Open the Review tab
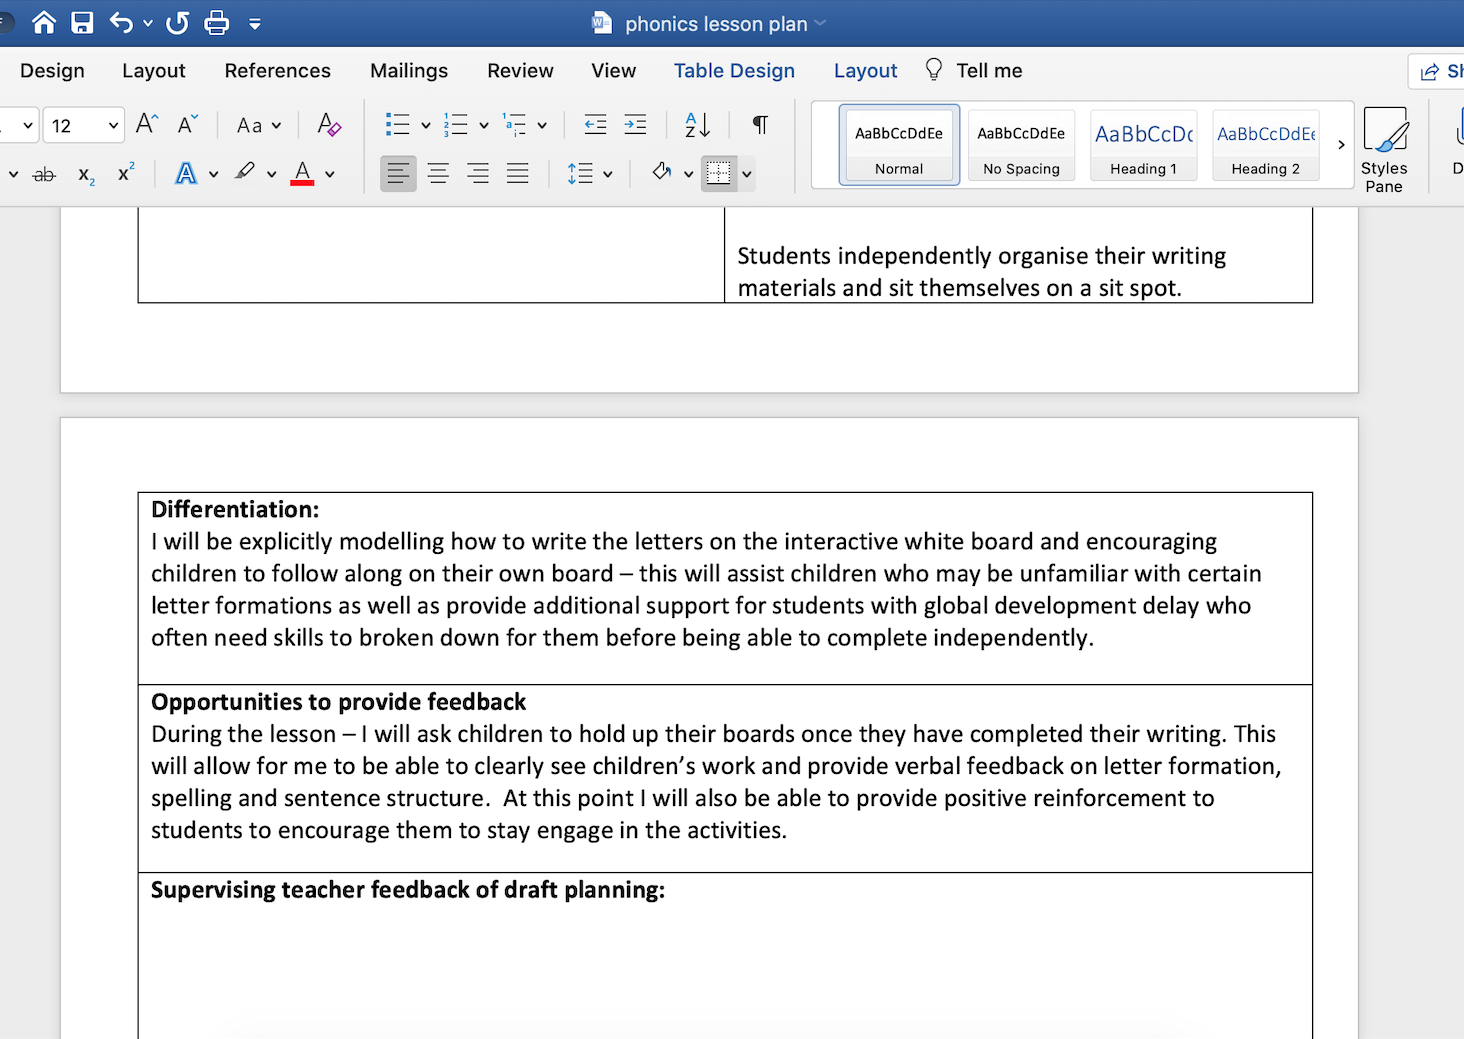Image resolution: width=1464 pixels, height=1039 pixels. 520,70
